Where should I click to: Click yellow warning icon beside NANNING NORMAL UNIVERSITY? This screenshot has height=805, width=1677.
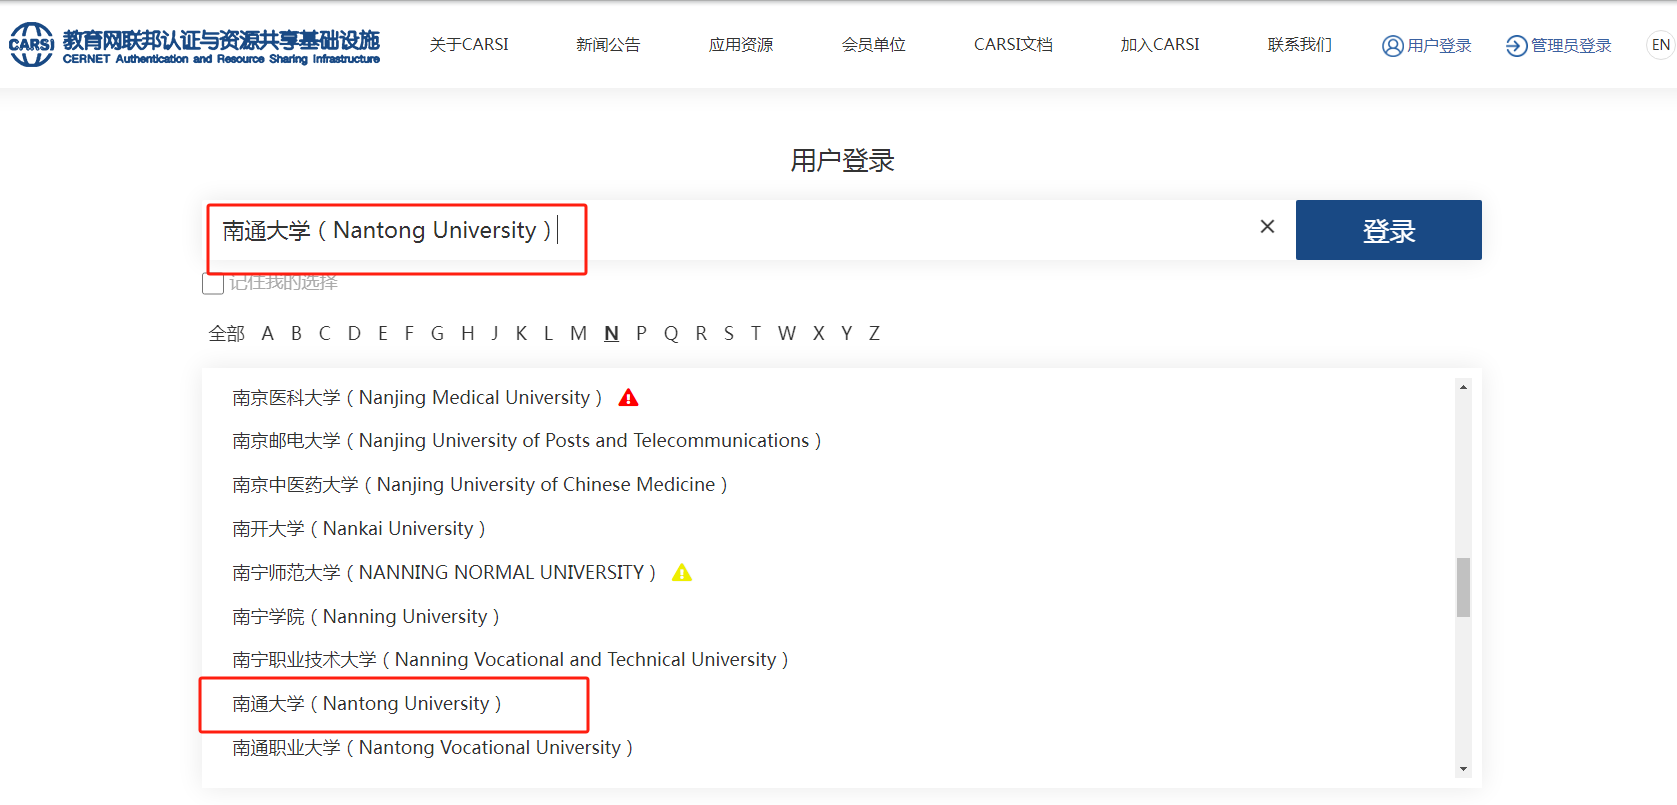point(682,573)
